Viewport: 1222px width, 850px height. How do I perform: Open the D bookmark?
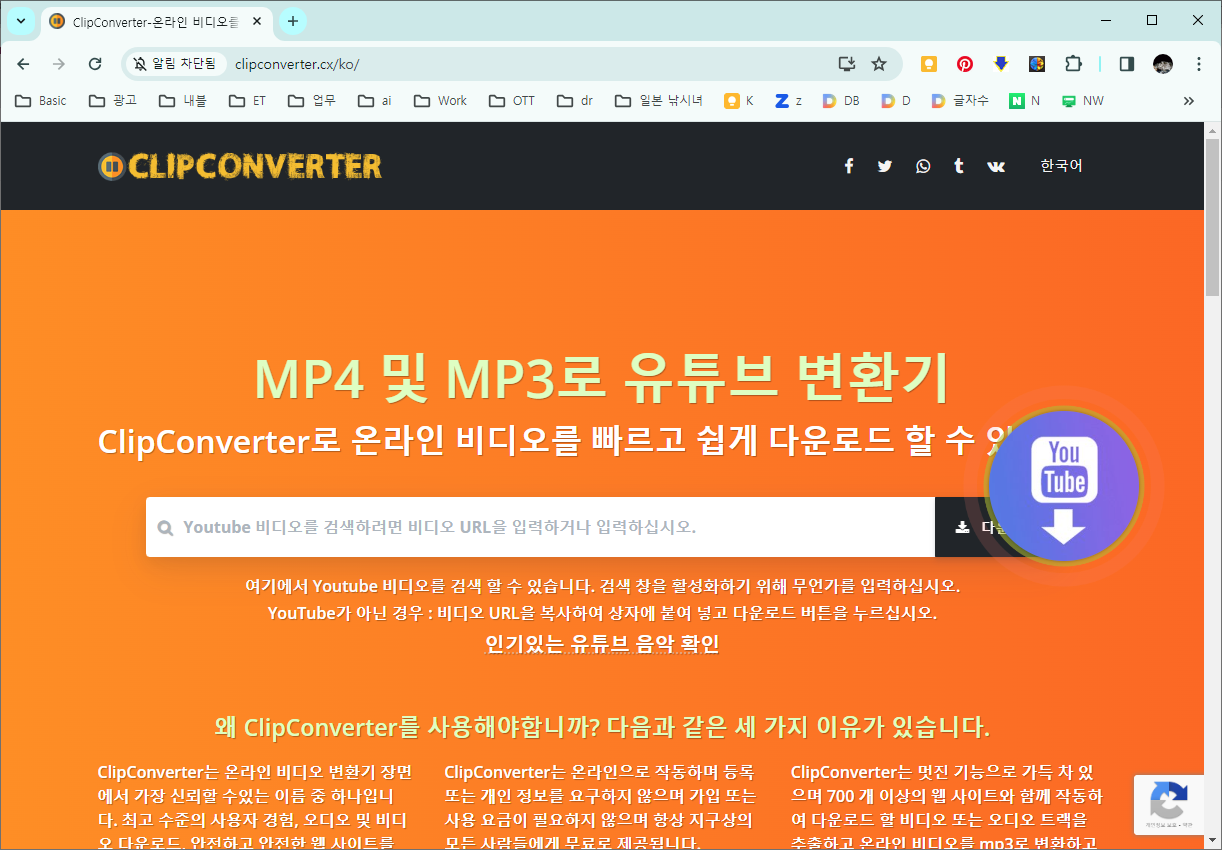pyautogui.click(x=896, y=101)
